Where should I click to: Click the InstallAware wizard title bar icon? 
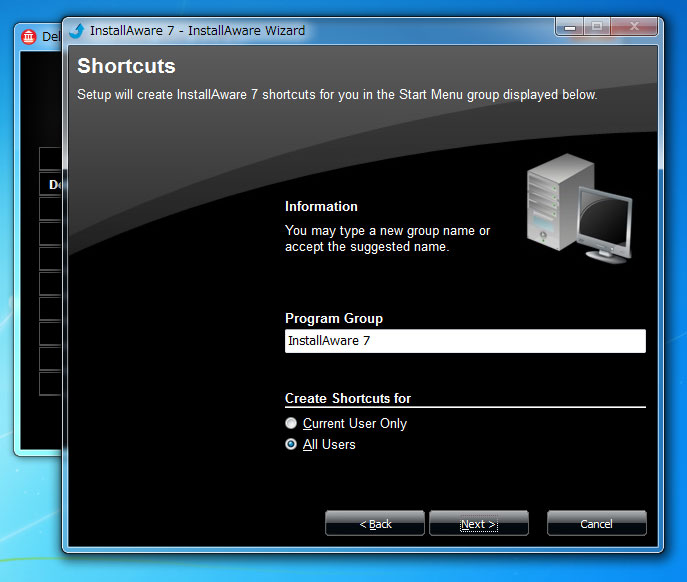point(77,31)
